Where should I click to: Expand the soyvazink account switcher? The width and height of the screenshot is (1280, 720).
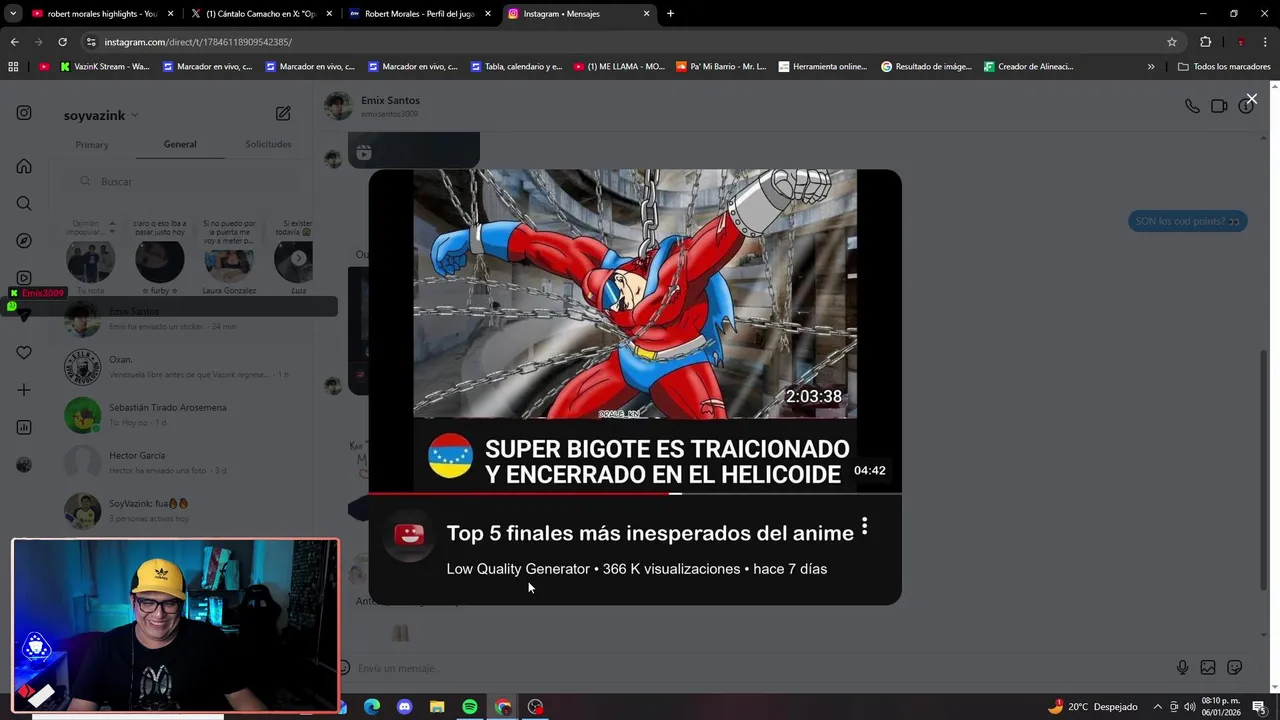pyautogui.click(x=101, y=115)
